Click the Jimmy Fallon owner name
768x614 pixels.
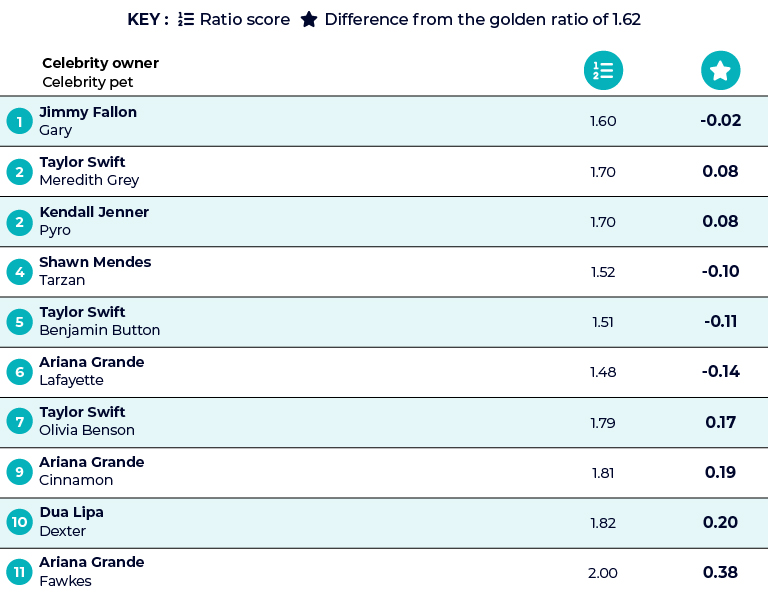tap(88, 112)
